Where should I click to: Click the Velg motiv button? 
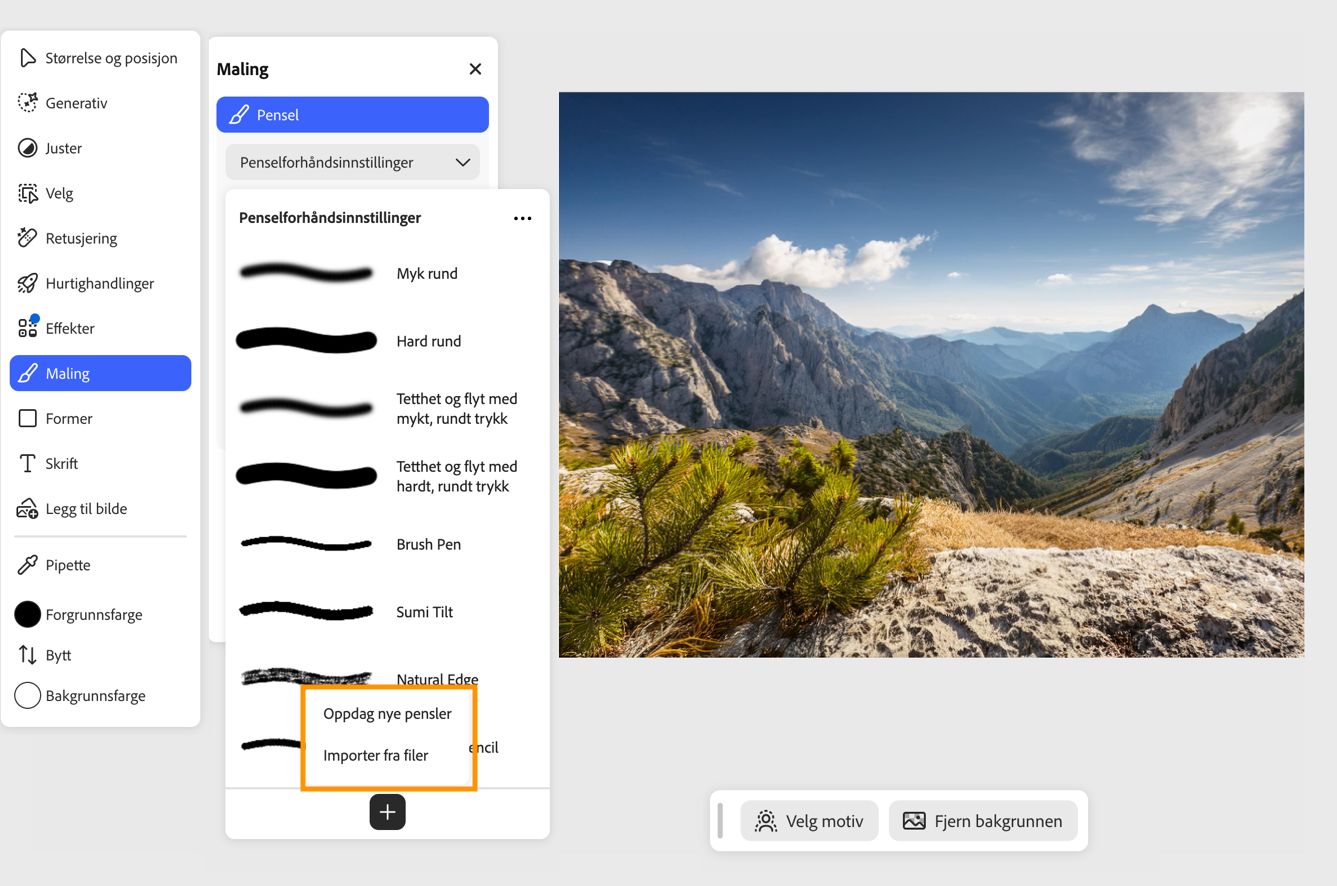coord(809,820)
